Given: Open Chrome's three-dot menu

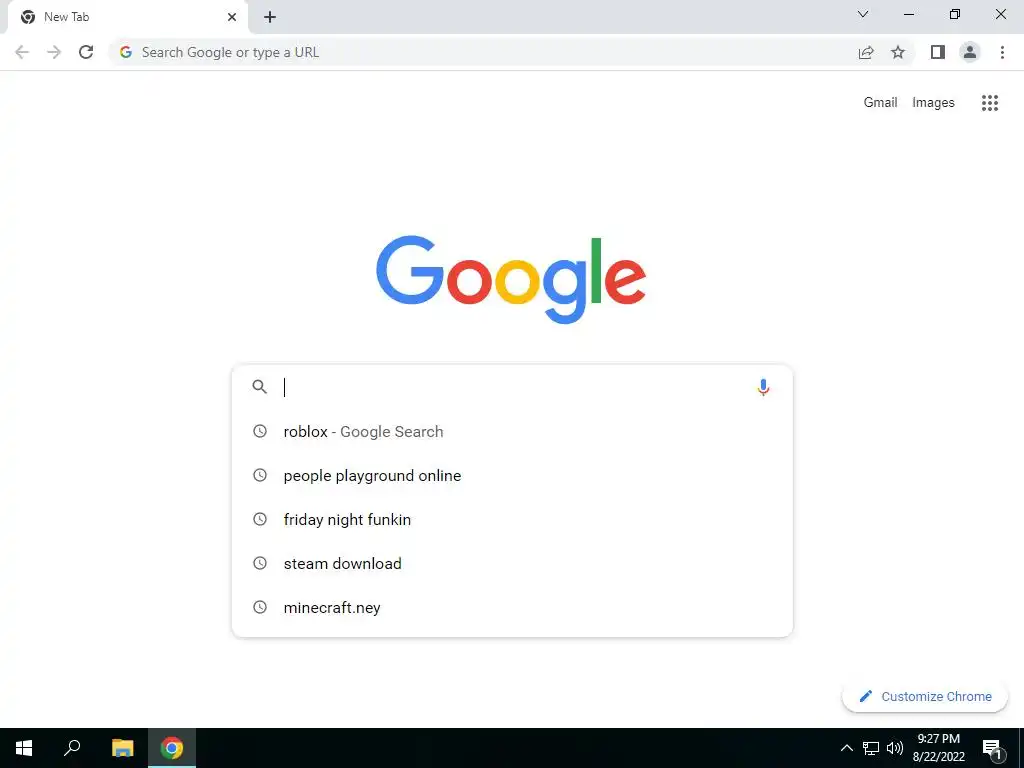Looking at the screenshot, I should click(1002, 52).
